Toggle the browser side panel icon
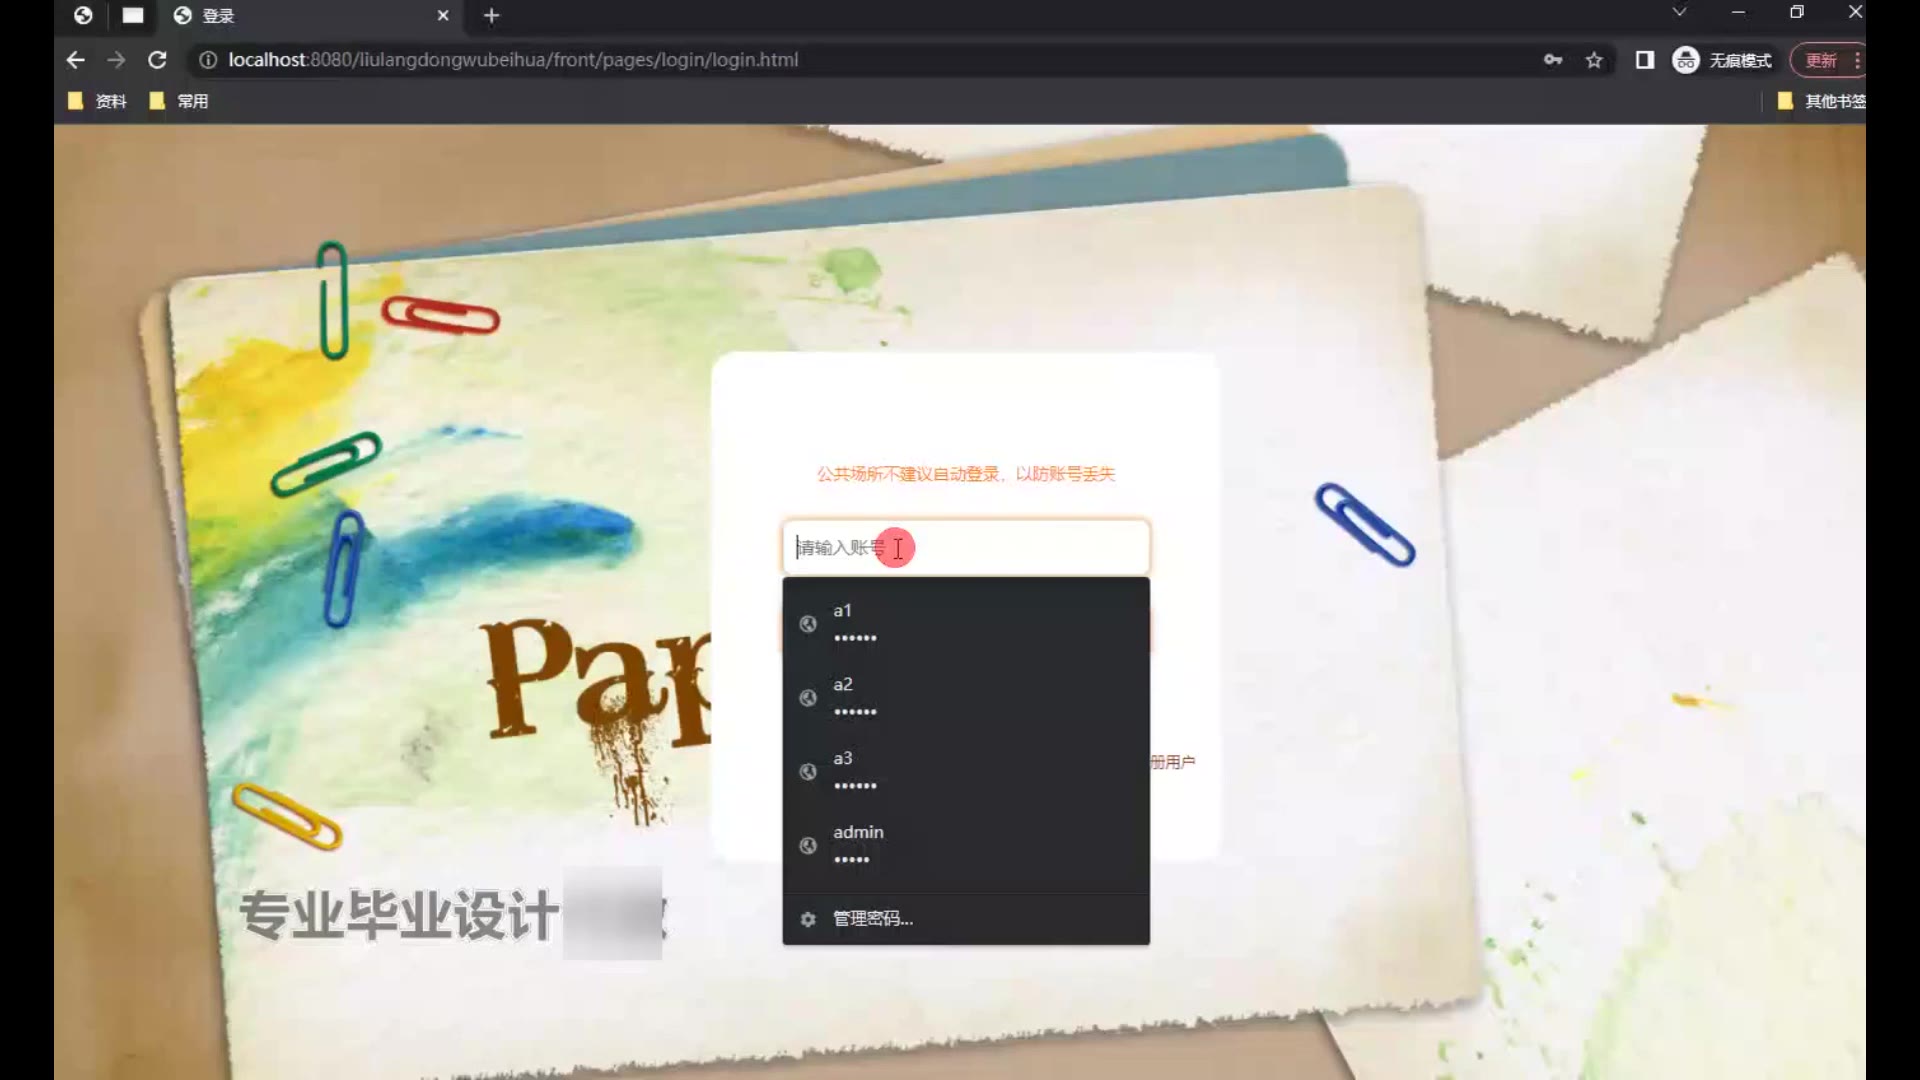The height and width of the screenshot is (1080, 1920). click(x=1645, y=60)
